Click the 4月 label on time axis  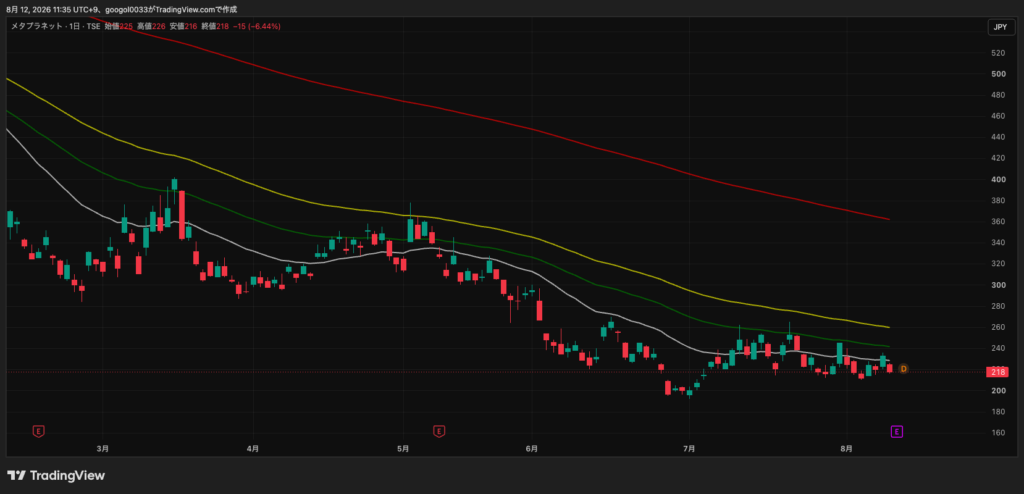253,449
